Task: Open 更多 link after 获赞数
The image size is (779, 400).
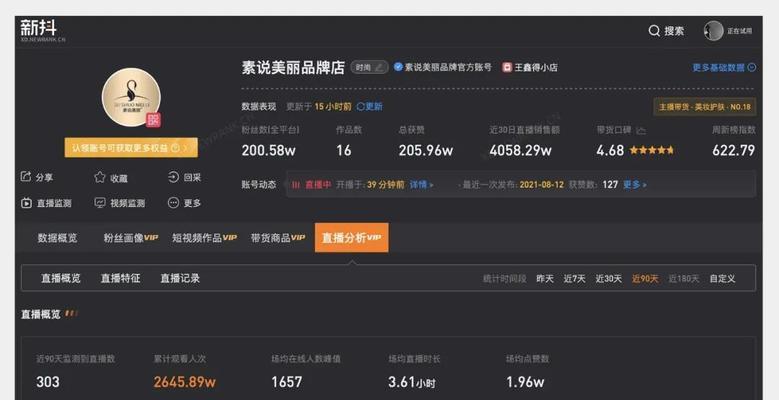Action: [x=635, y=185]
